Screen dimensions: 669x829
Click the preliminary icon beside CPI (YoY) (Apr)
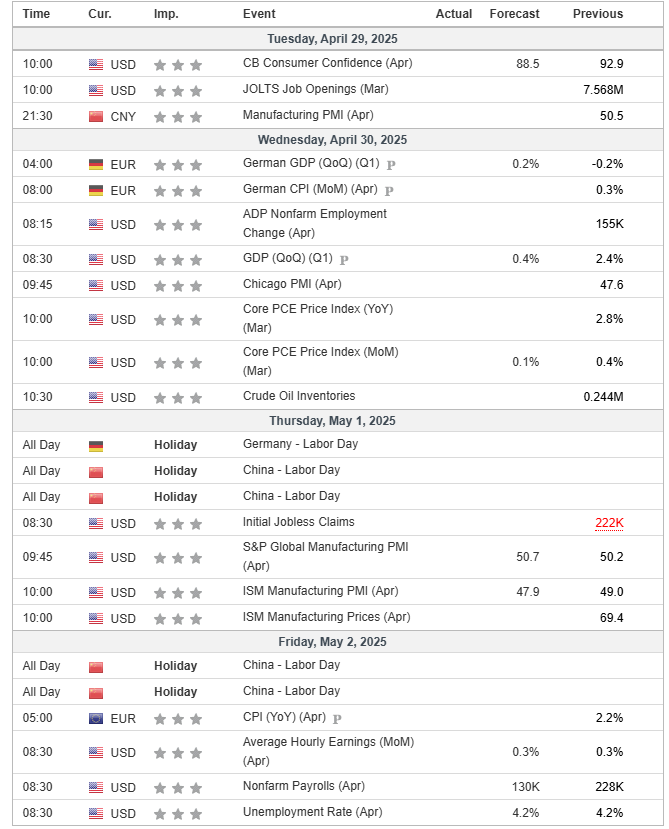(337, 719)
